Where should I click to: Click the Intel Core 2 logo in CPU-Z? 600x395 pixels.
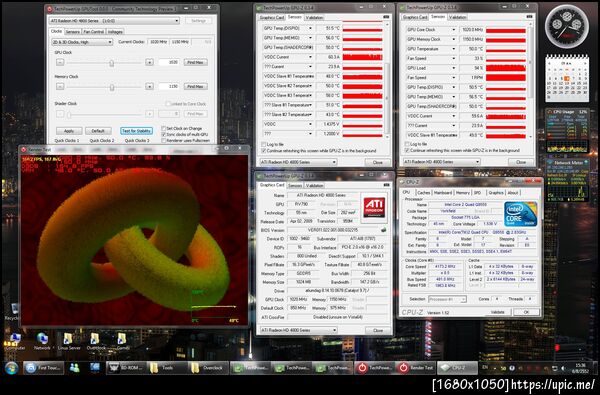(521, 214)
